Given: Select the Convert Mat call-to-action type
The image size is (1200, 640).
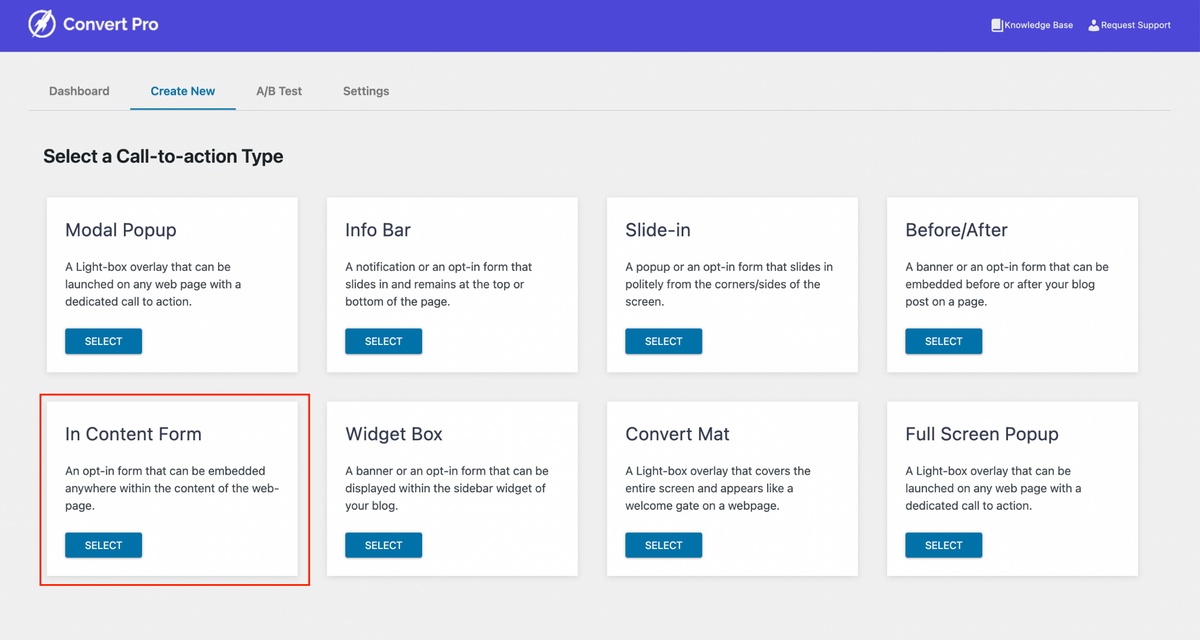Looking at the screenshot, I should click(663, 545).
